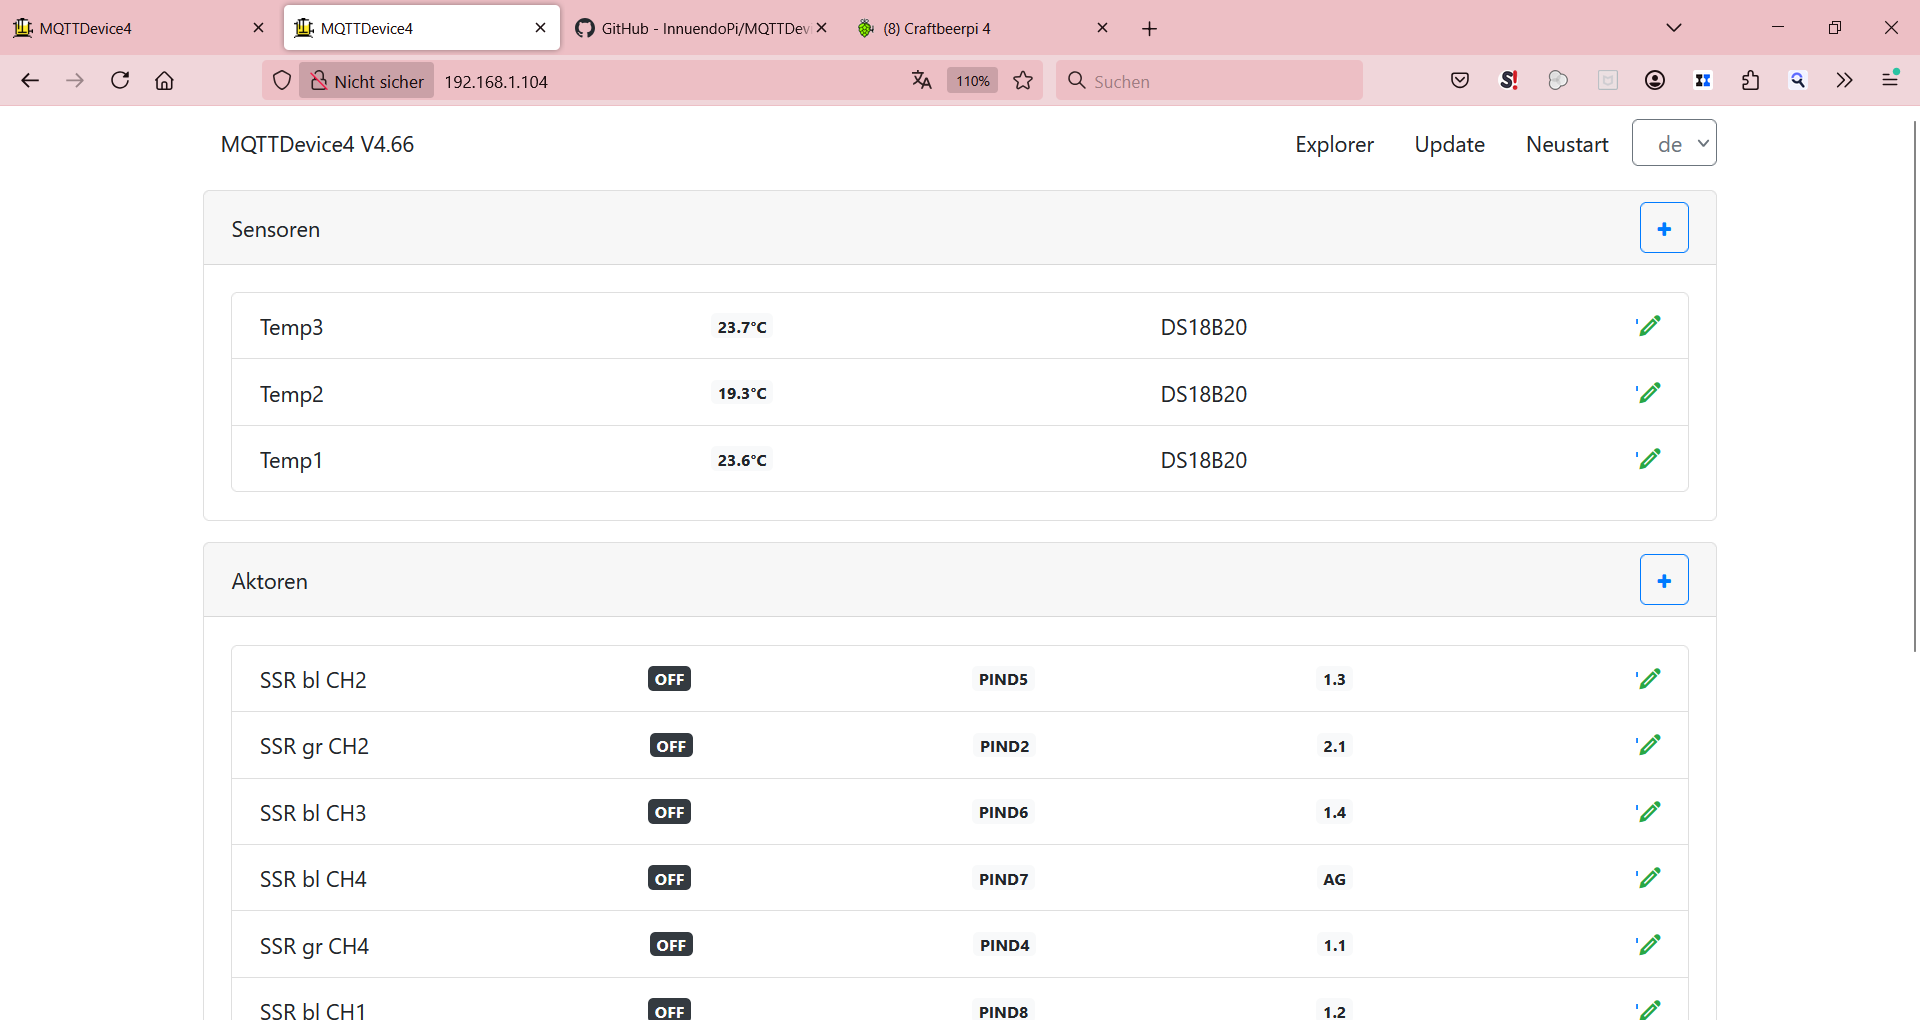Toggle SSR gr CH2 OFF state badge
The image size is (1920, 1020).
point(671,746)
